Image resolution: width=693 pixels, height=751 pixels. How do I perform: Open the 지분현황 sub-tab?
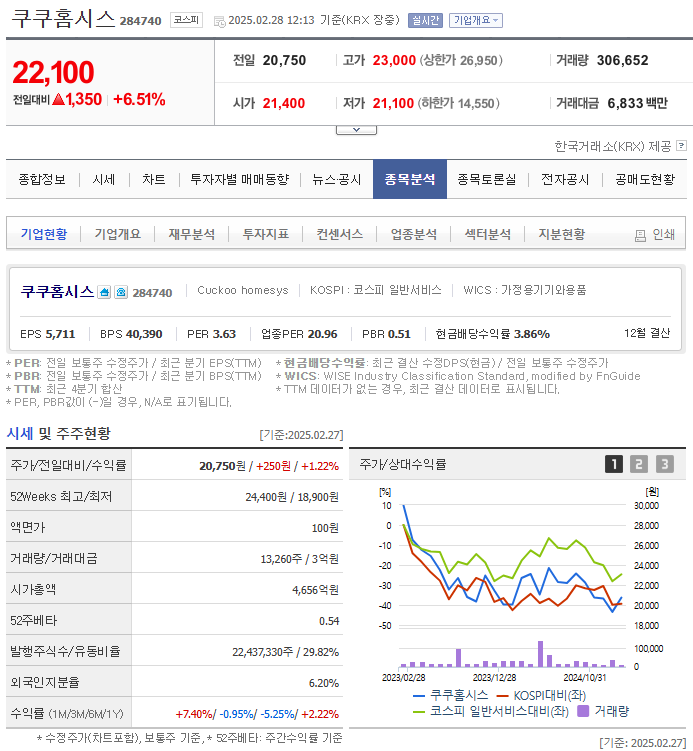click(x=562, y=234)
